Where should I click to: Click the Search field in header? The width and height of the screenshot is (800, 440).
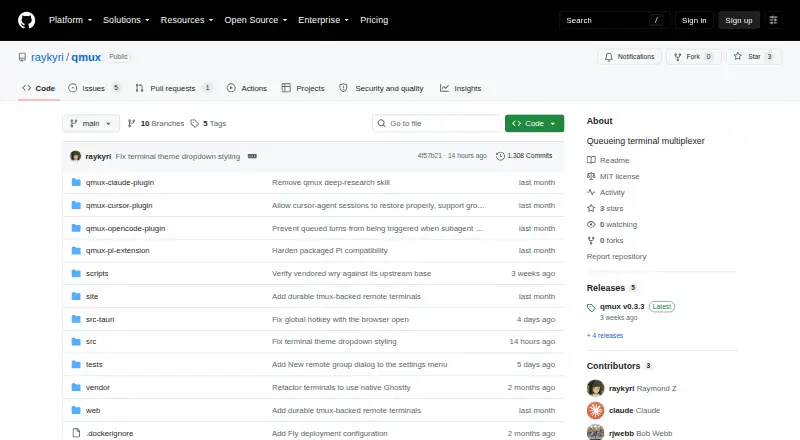(x=614, y=20)
